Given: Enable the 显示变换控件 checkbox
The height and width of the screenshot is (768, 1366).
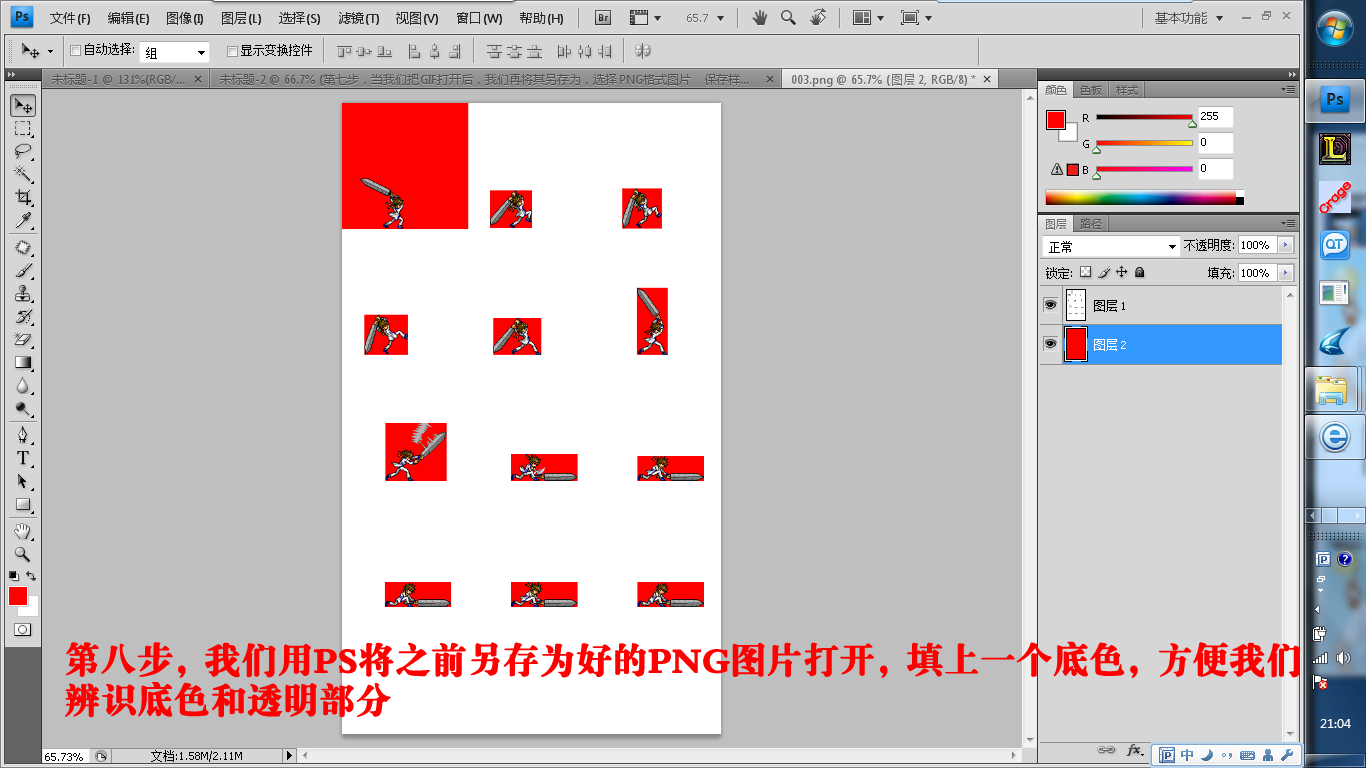Looking at the screenshot, I should click(233, 51).
